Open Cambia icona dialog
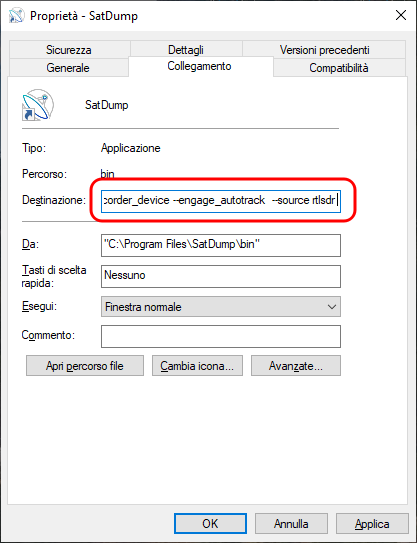Screen dimensions: 417x543 (197, 366)
